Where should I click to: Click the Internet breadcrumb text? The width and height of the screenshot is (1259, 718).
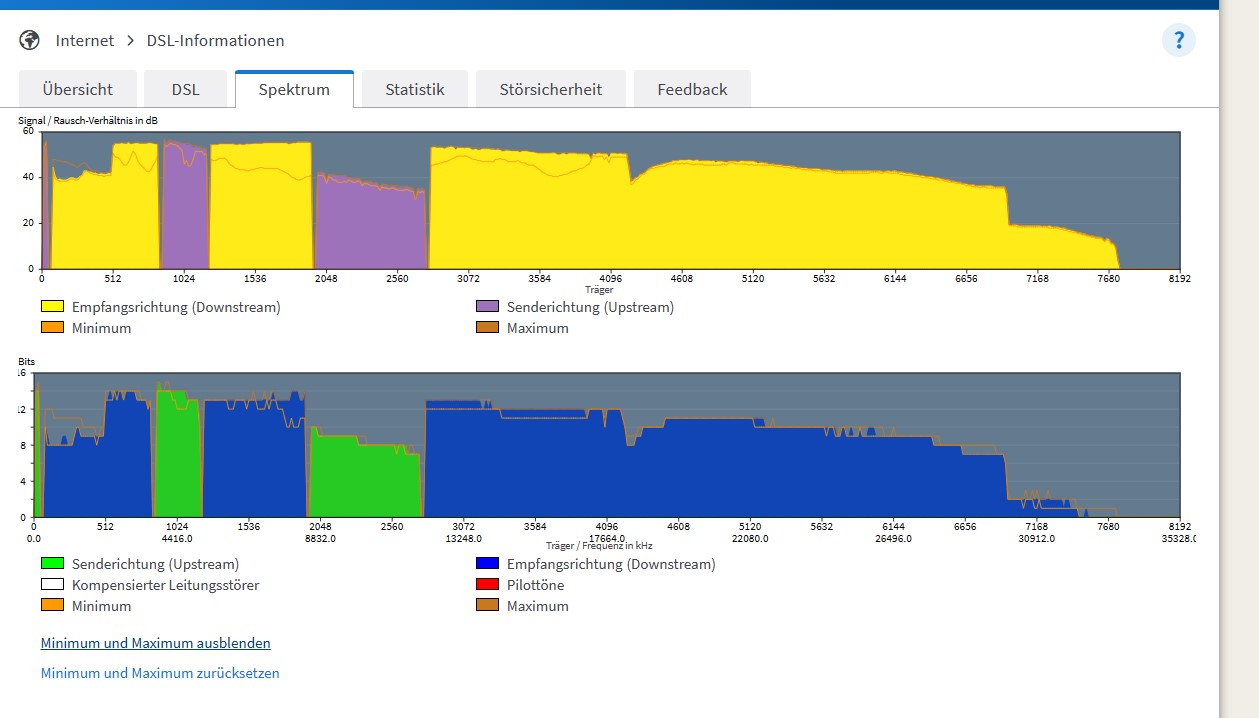coord(85,41)
